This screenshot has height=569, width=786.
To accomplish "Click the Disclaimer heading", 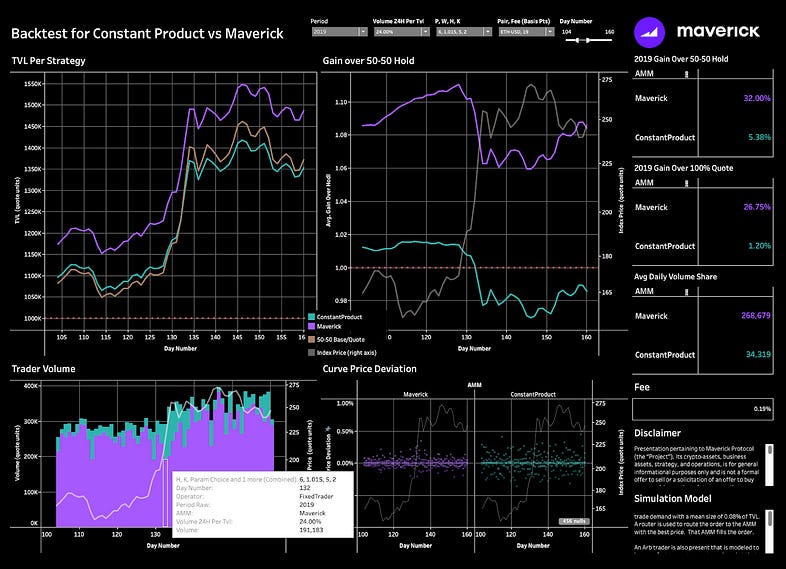I will coord(657,433).
